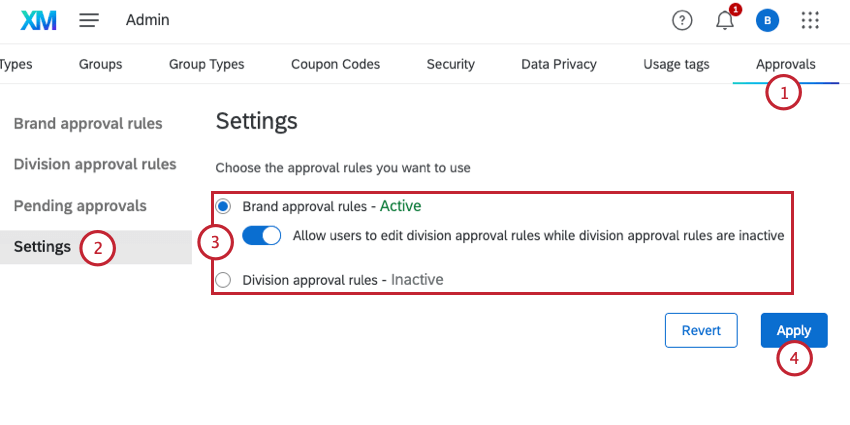Screen dimensions: 850x425
Task: Open the Security tab
Action: (450, 64)
